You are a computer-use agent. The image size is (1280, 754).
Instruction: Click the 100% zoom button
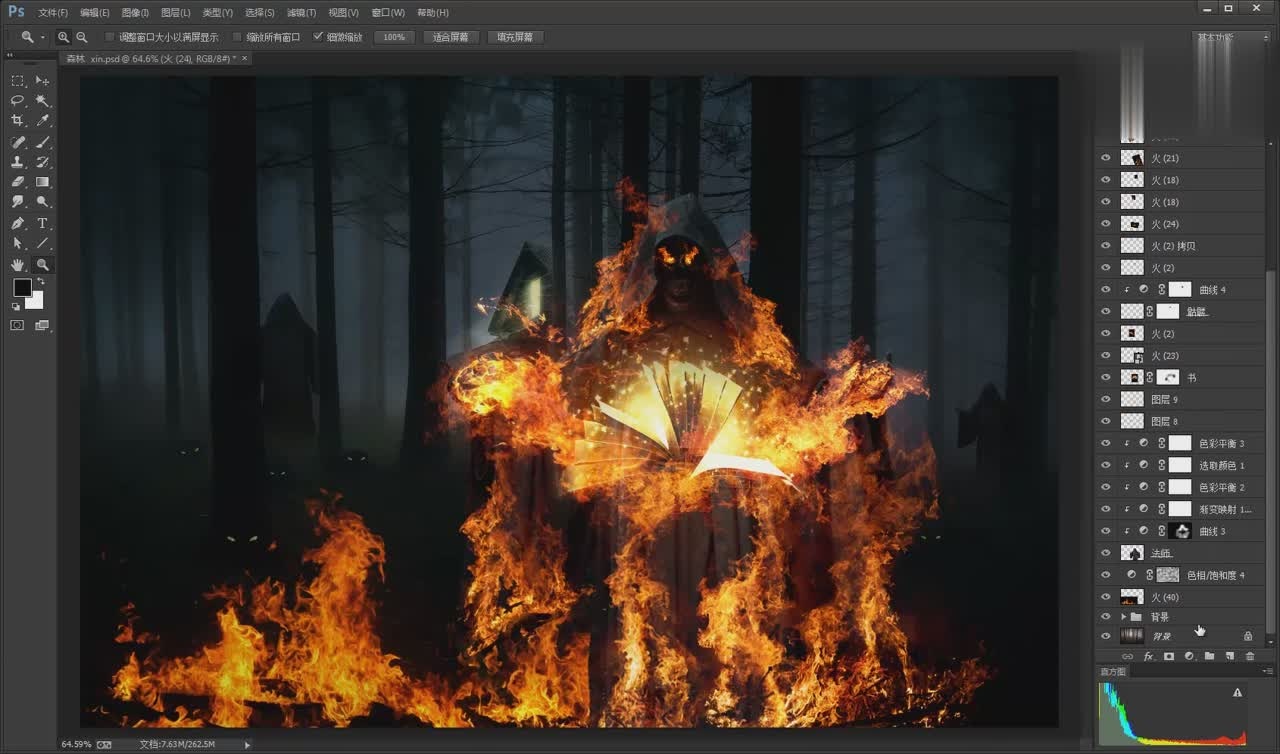click(x=394, y=37)
